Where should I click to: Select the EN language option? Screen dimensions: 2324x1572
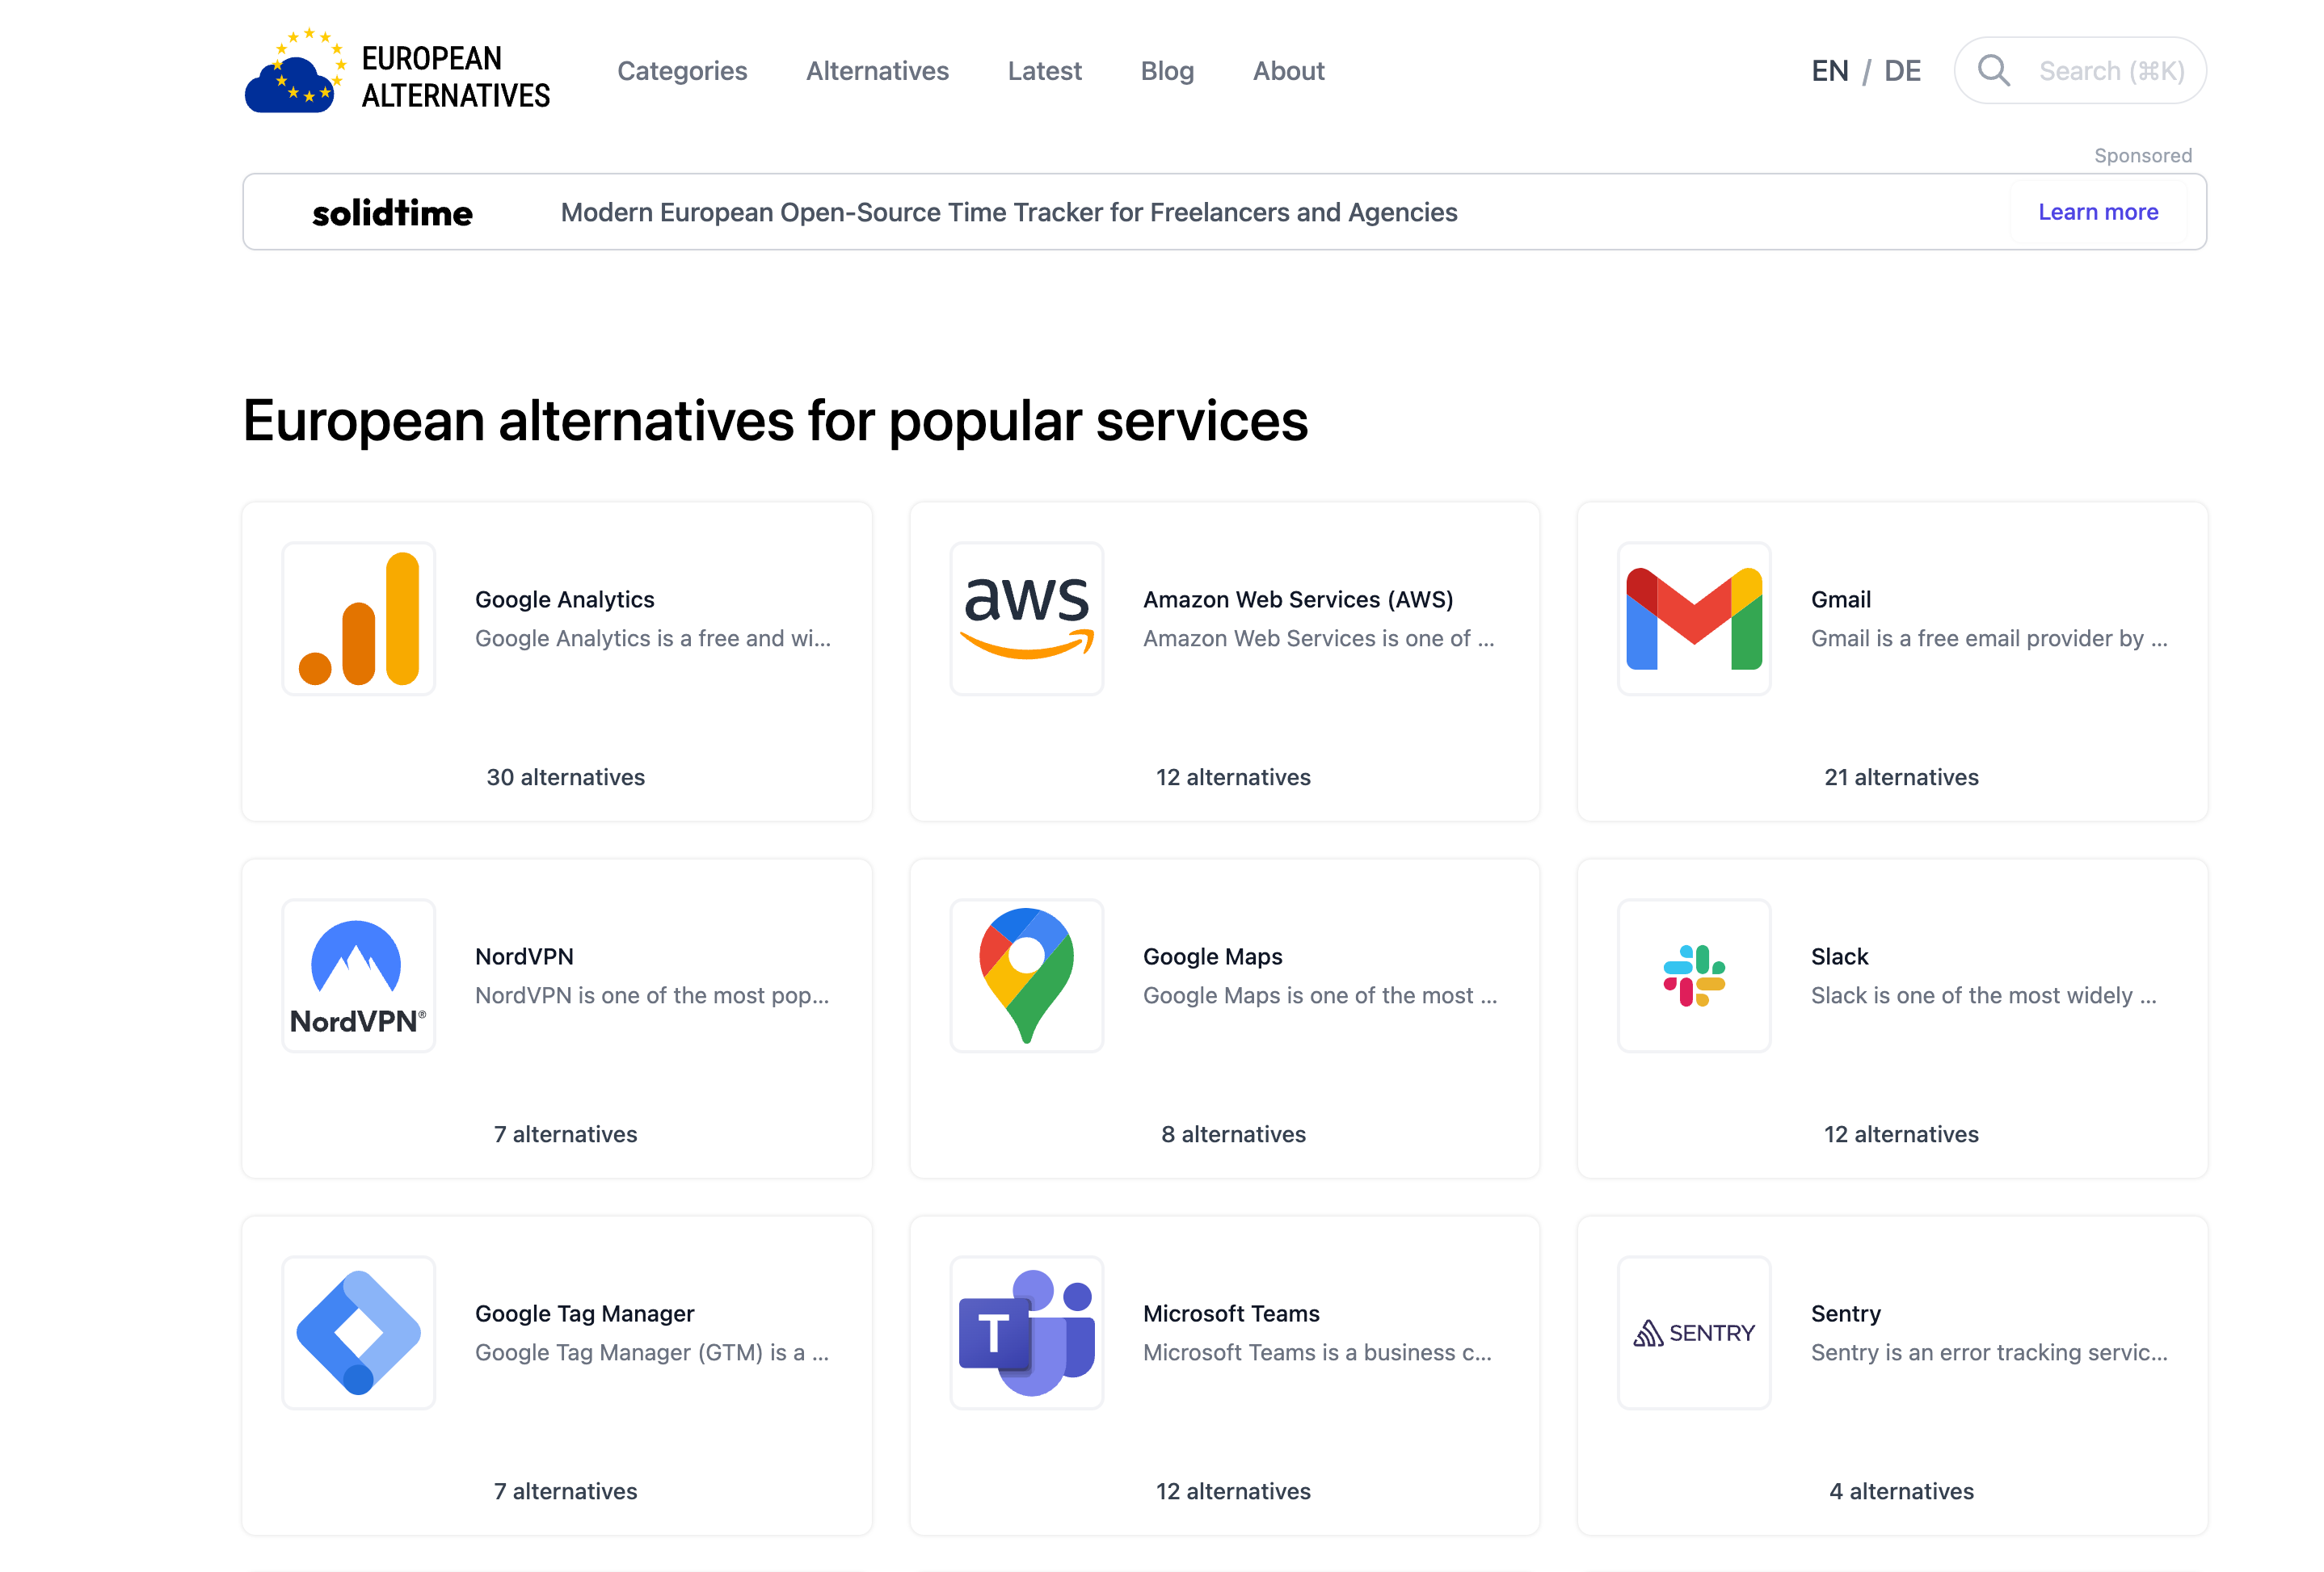(1830, 70)
